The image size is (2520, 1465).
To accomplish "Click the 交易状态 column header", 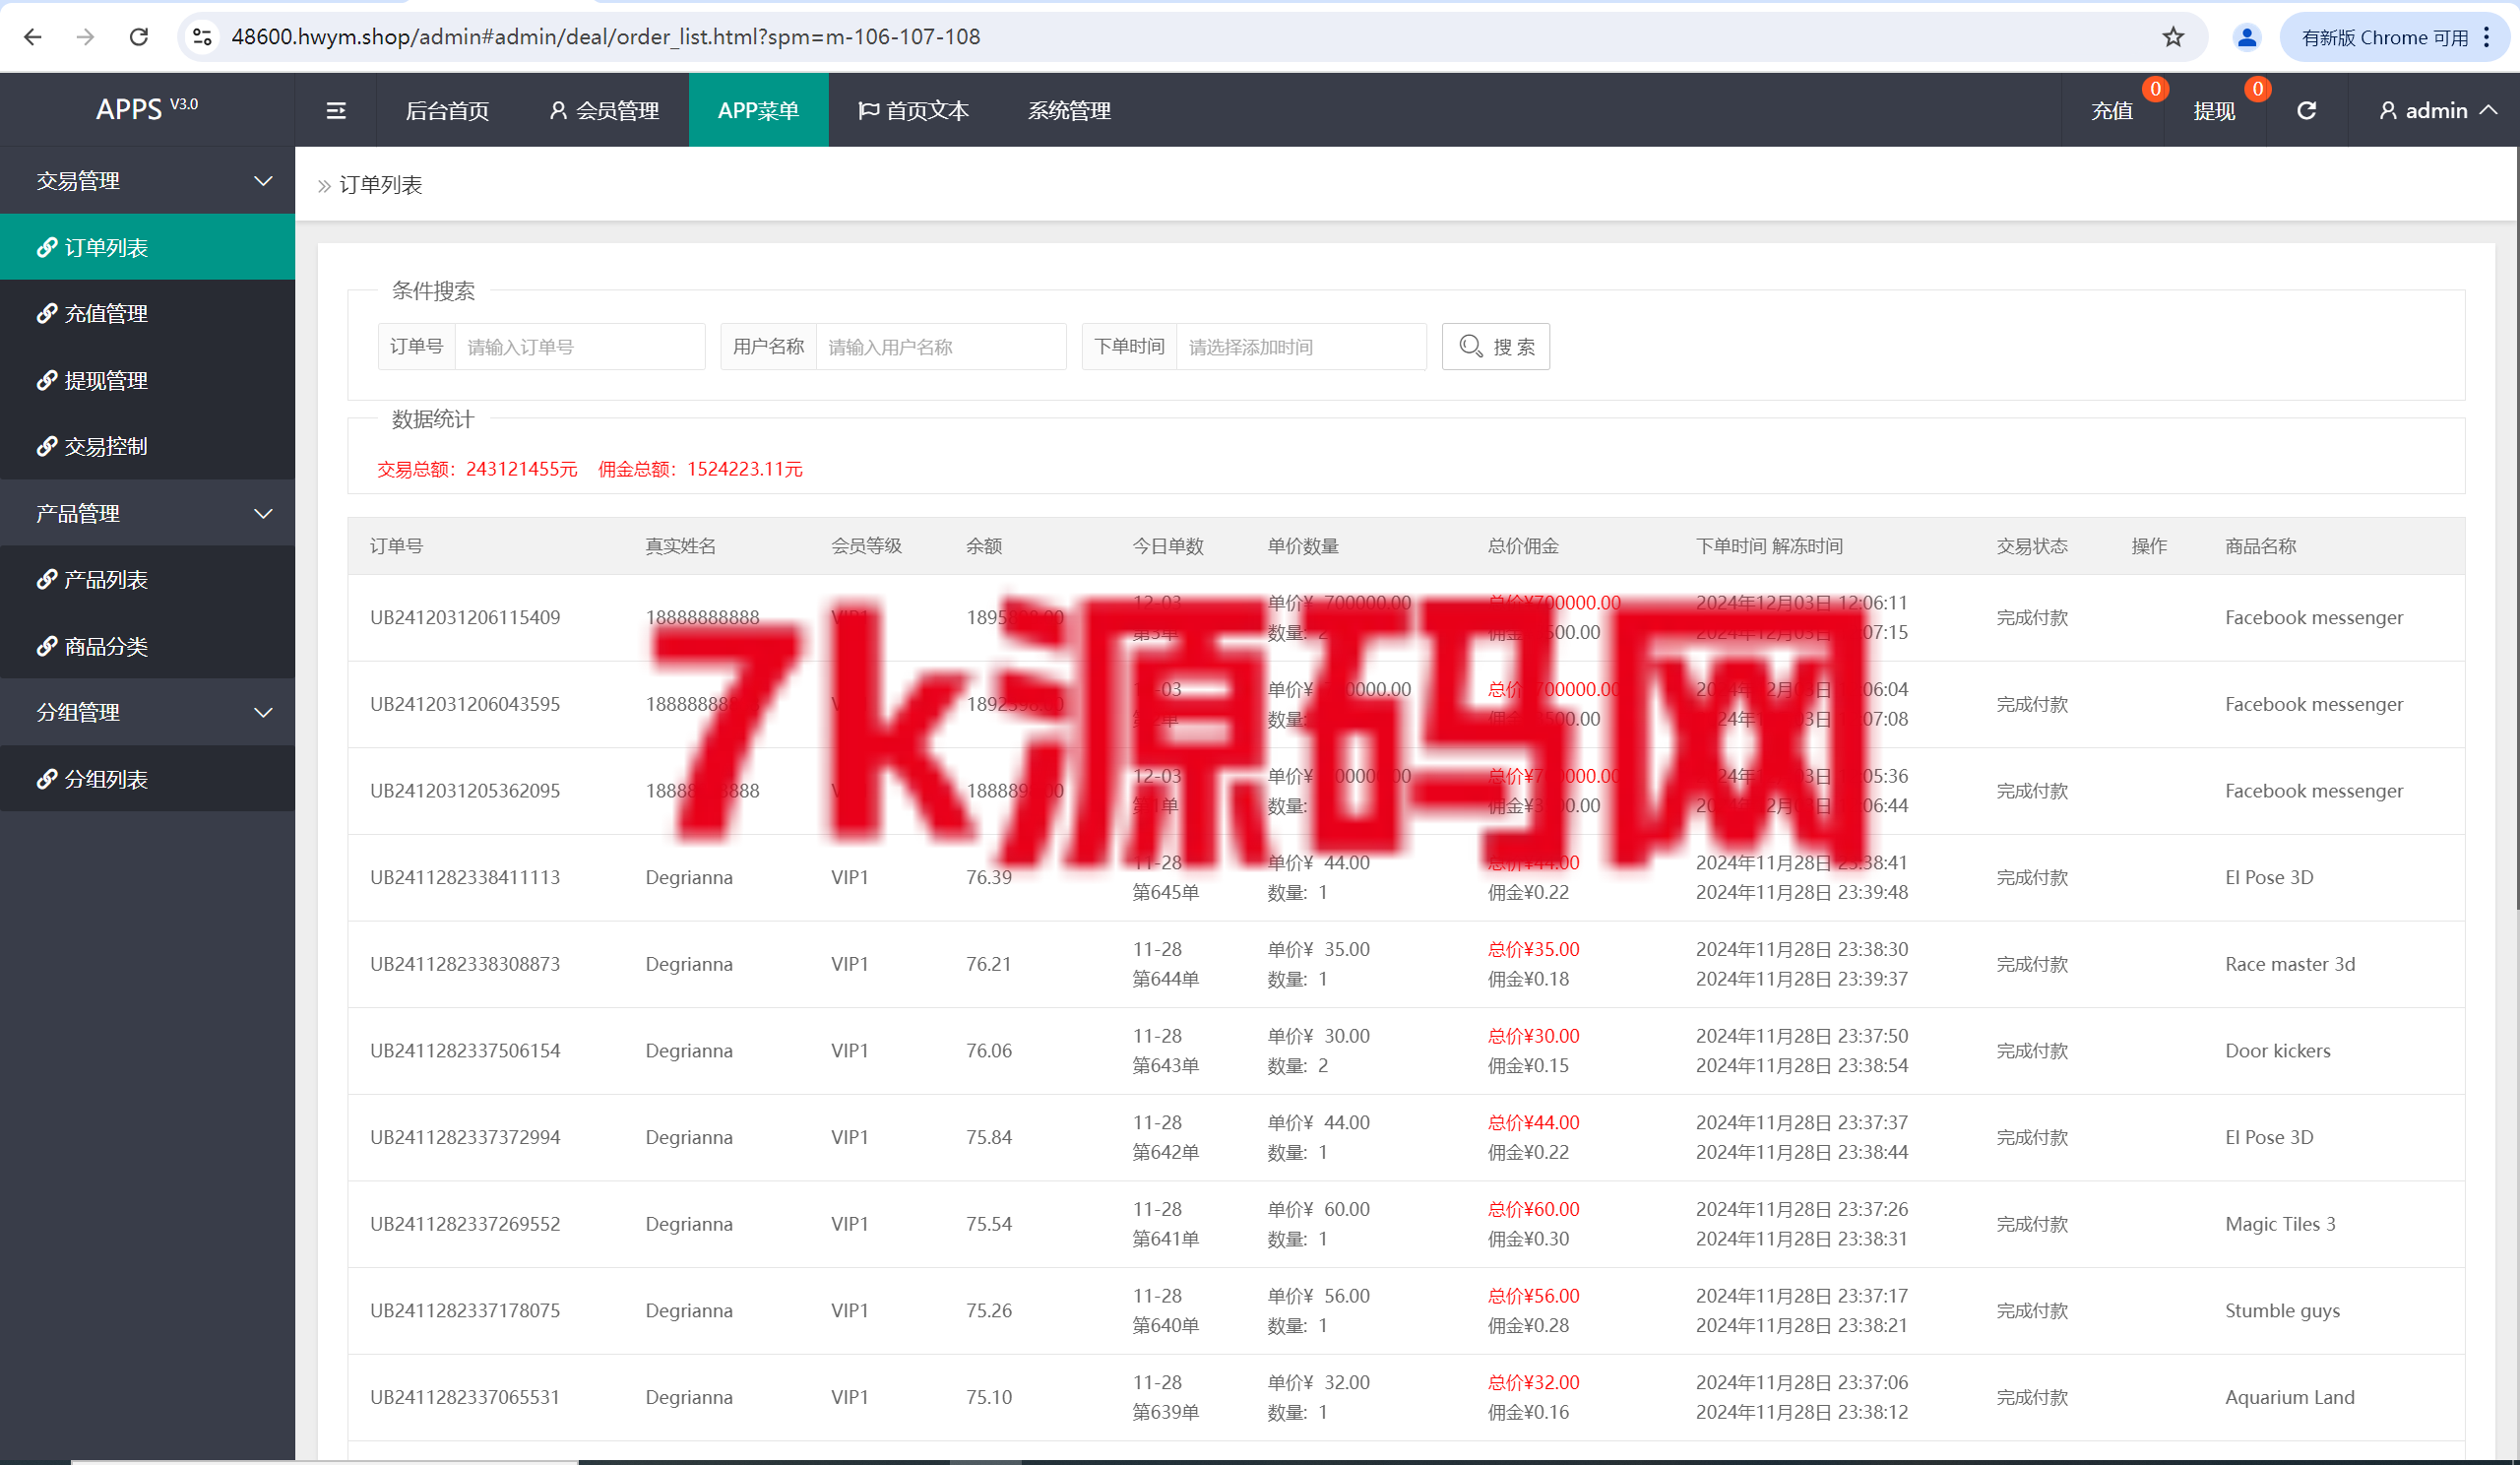I will (x=2032, y=546).
